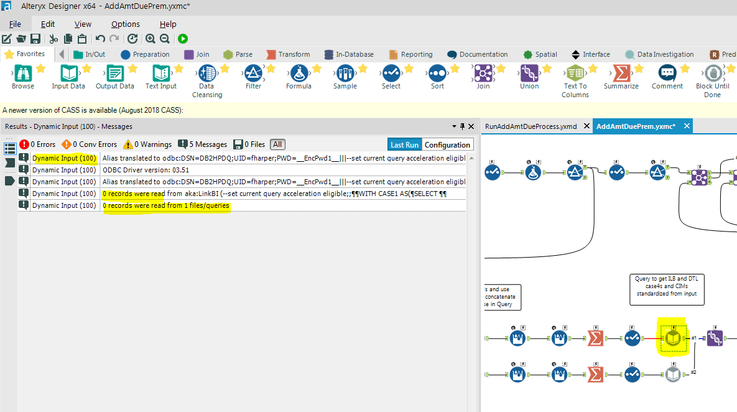
Task: Select the Sort tool in palette
Action: [437, 77]
